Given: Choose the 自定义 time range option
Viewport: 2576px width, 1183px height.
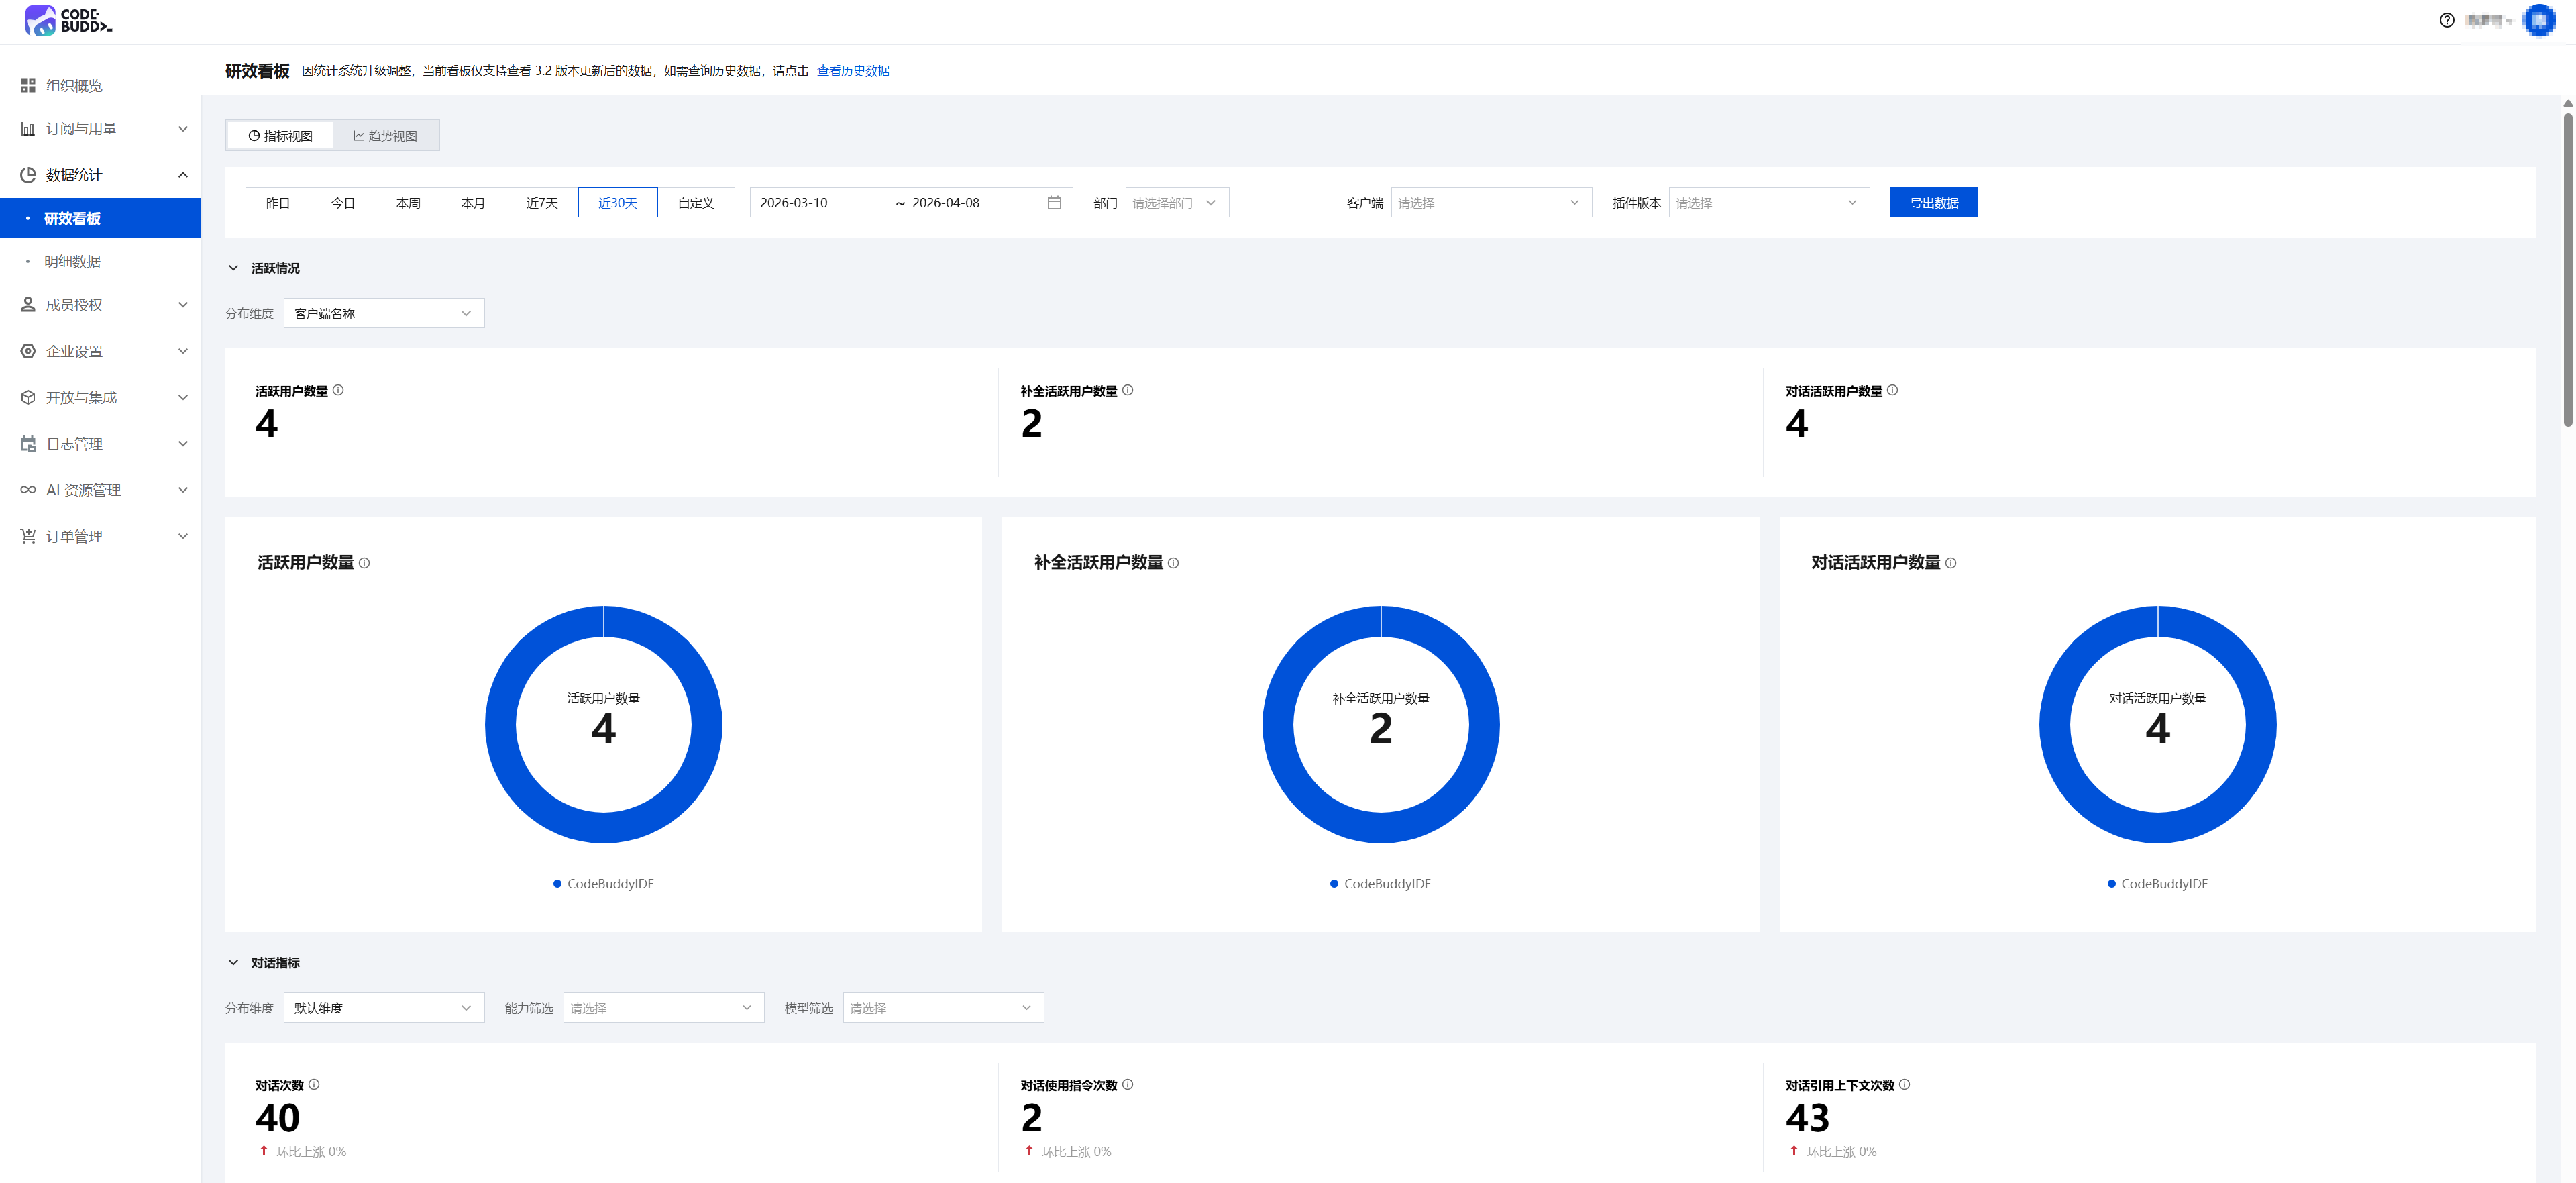Looking at the screenshot, I should (695, 203).
